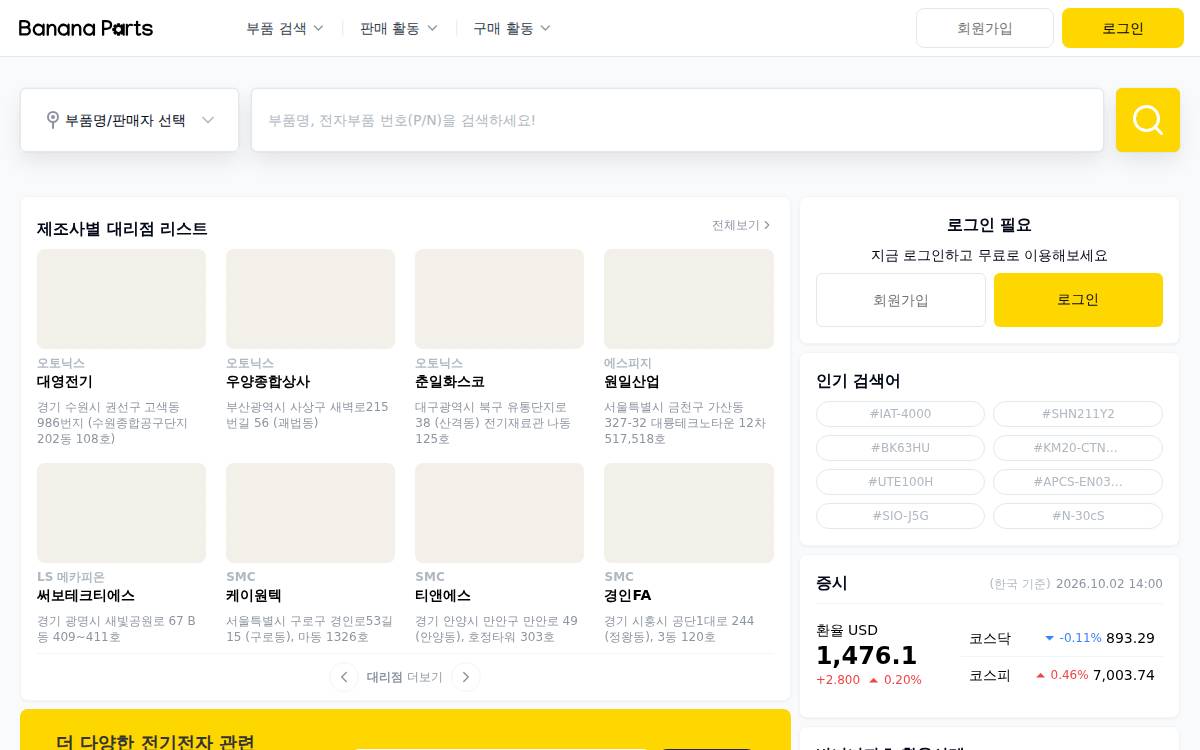Select popular keyword #N-30cS
This screenshot has height=750, width=1200.
1078,516
